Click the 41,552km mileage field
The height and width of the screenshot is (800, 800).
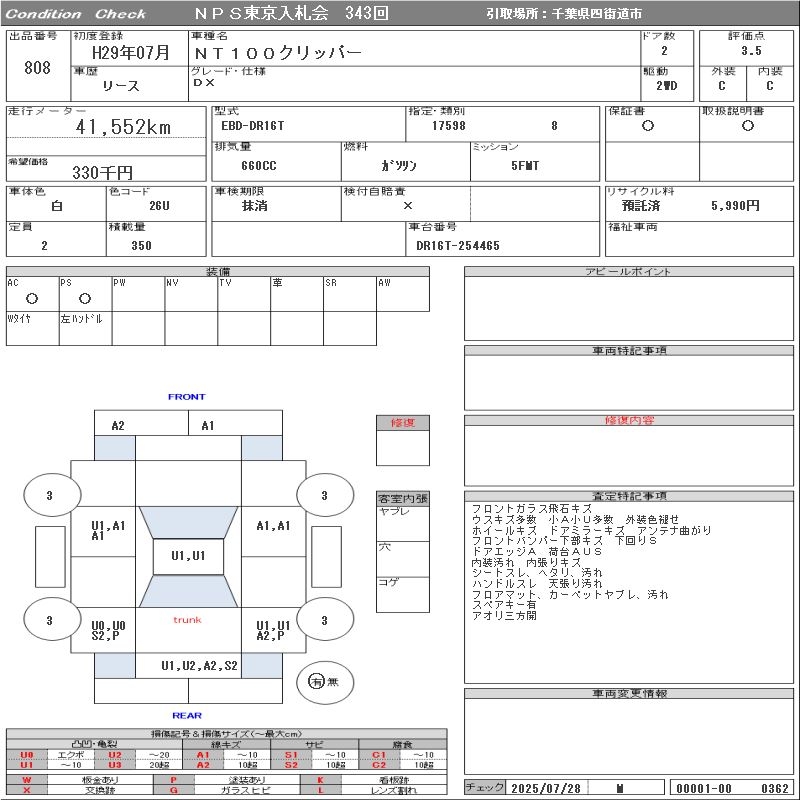click(x=124, y=127)
